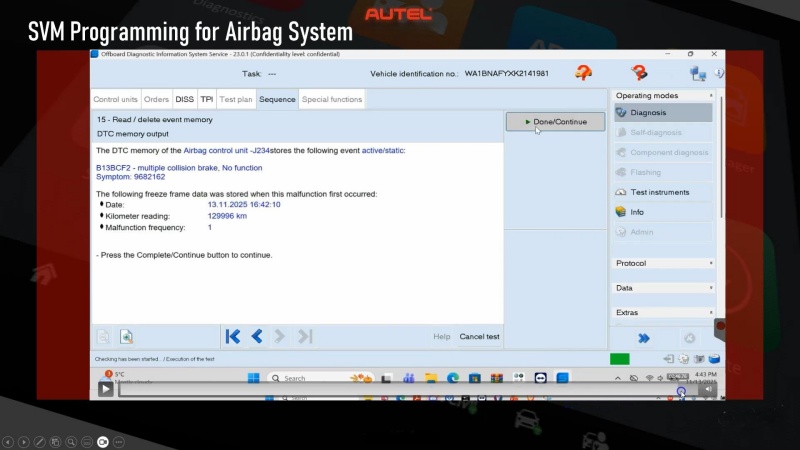The image size is (800, 450).
Task: Click the double-arrow forward button in sidebar
Action: (644, 338)
